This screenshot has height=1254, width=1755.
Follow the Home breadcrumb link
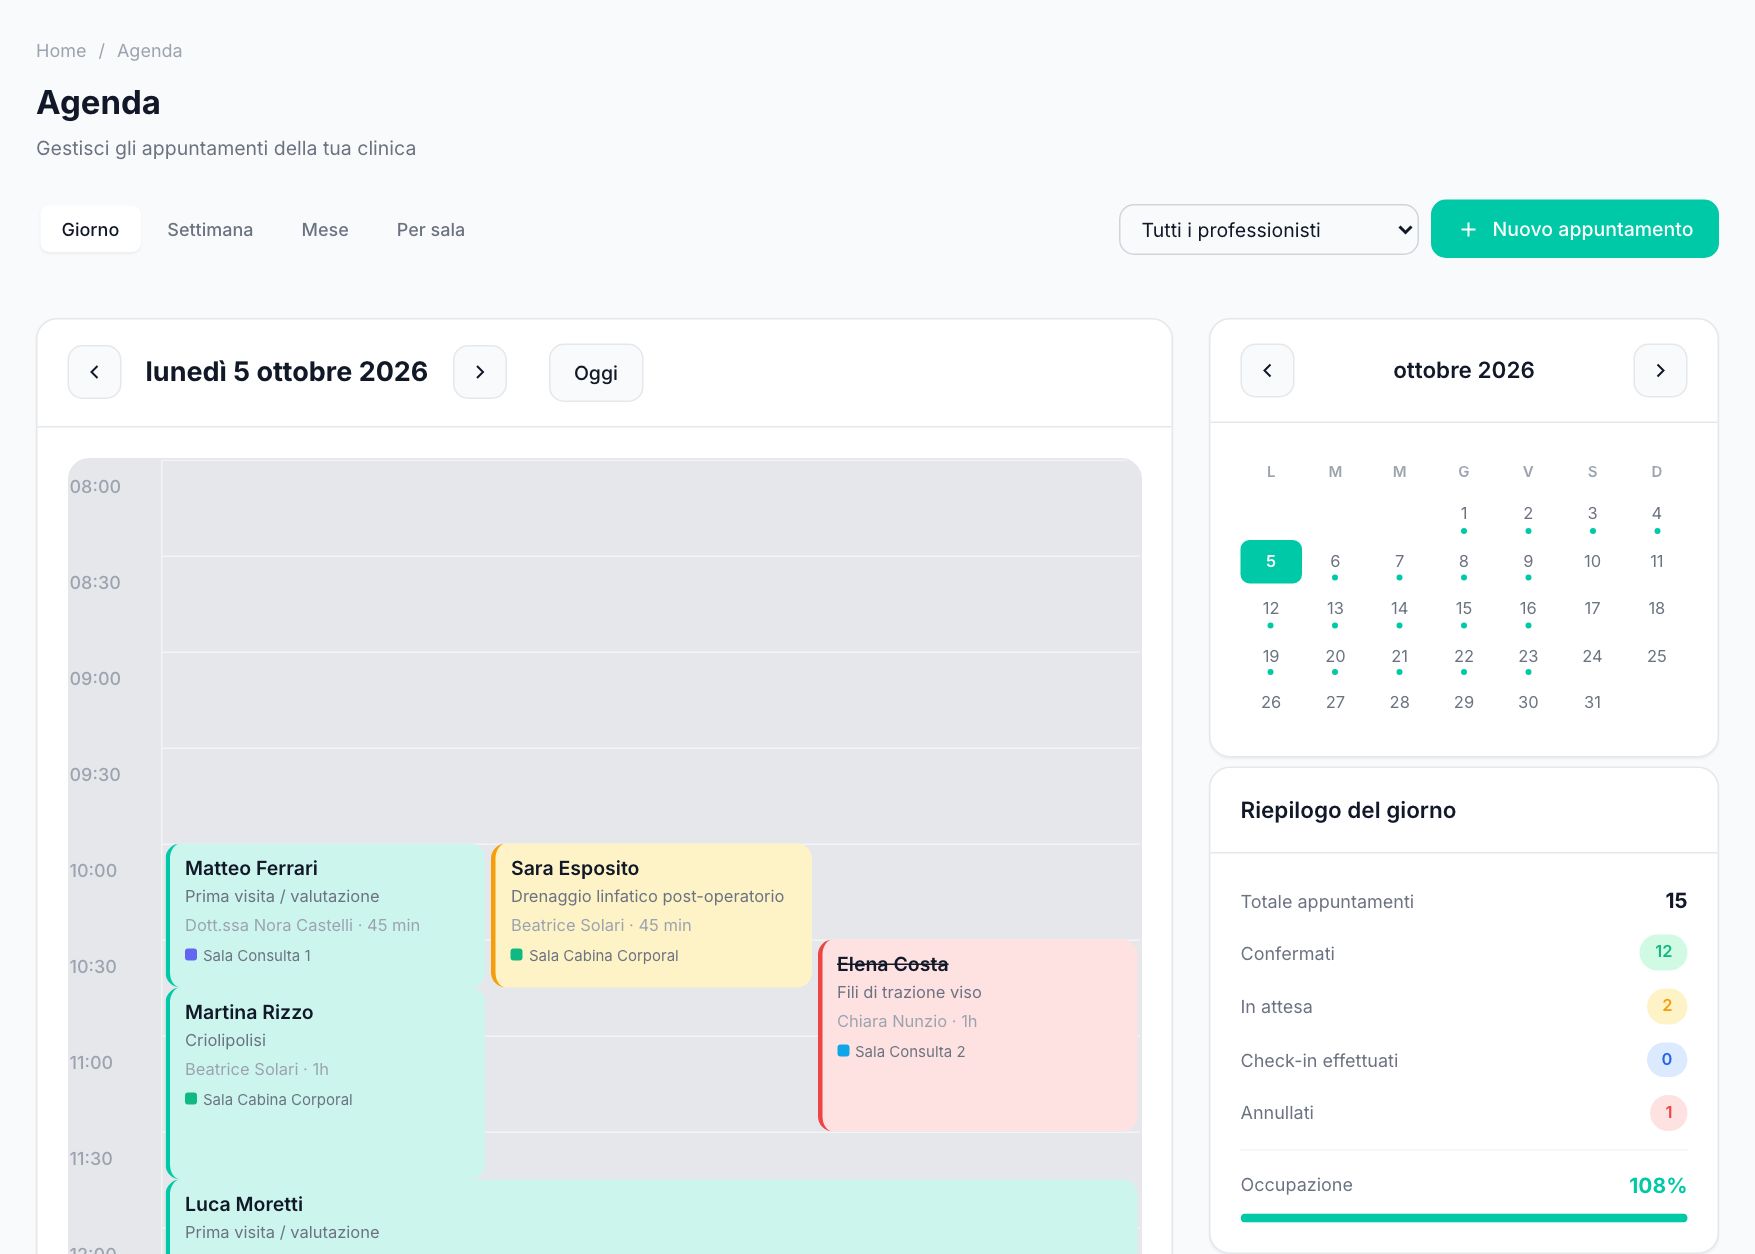(61, 51)
